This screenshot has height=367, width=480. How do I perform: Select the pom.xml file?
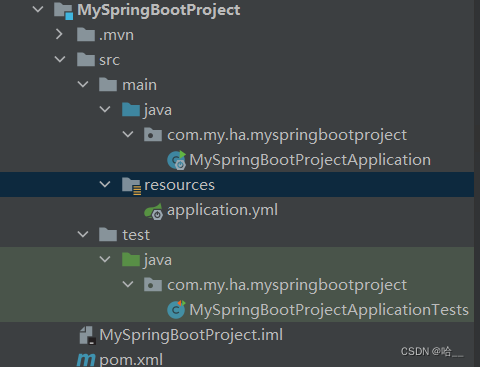pos(131,360)
